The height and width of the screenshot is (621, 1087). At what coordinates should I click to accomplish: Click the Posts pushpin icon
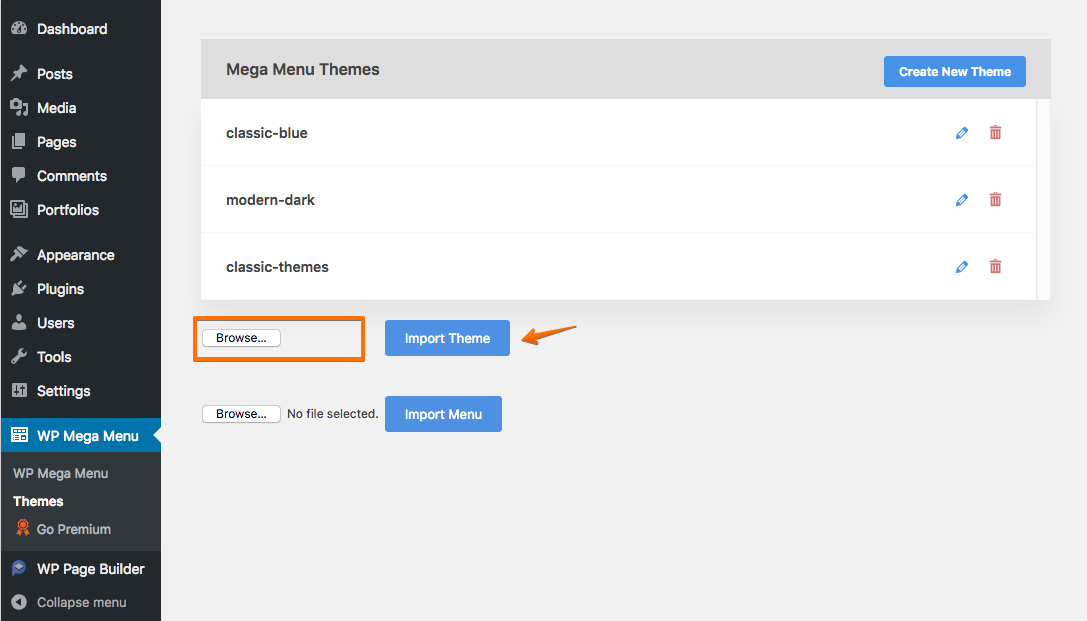(x=19, y=73)
